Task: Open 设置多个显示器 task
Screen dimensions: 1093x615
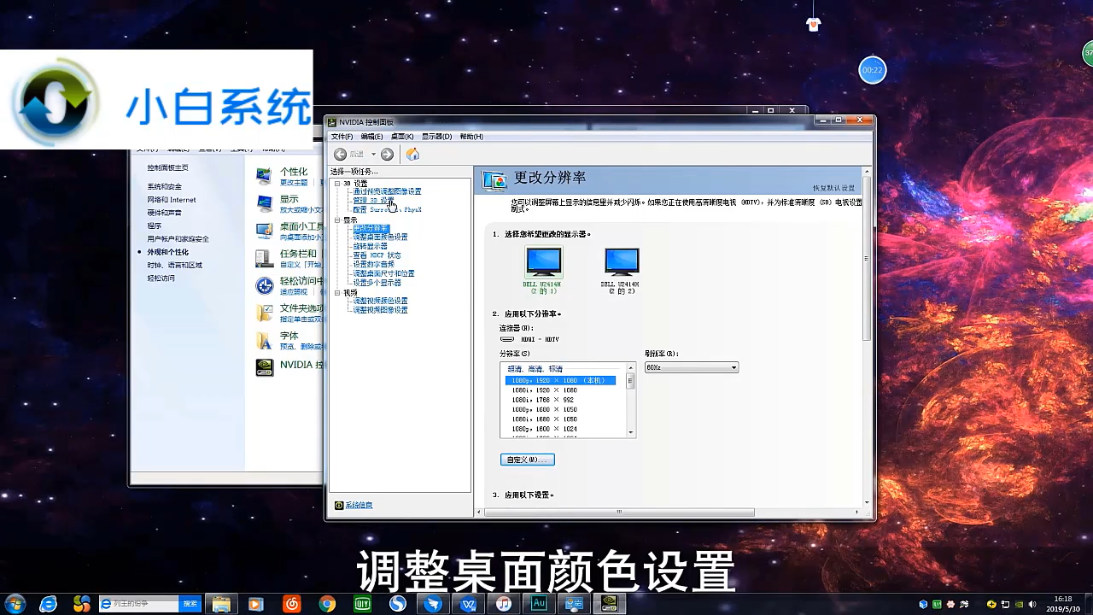Action: point(376,282)
